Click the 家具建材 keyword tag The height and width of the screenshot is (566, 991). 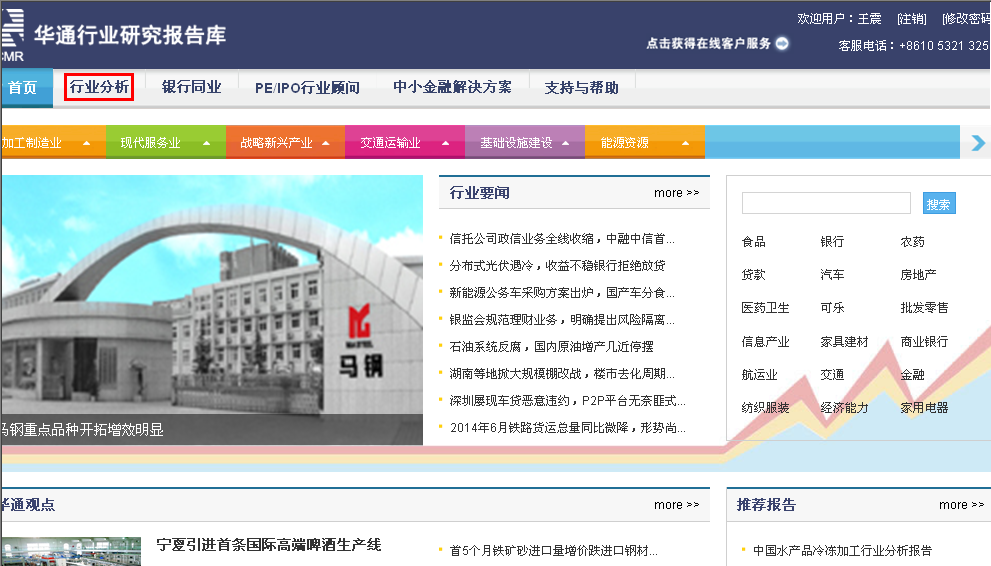(x=844, y=342)
